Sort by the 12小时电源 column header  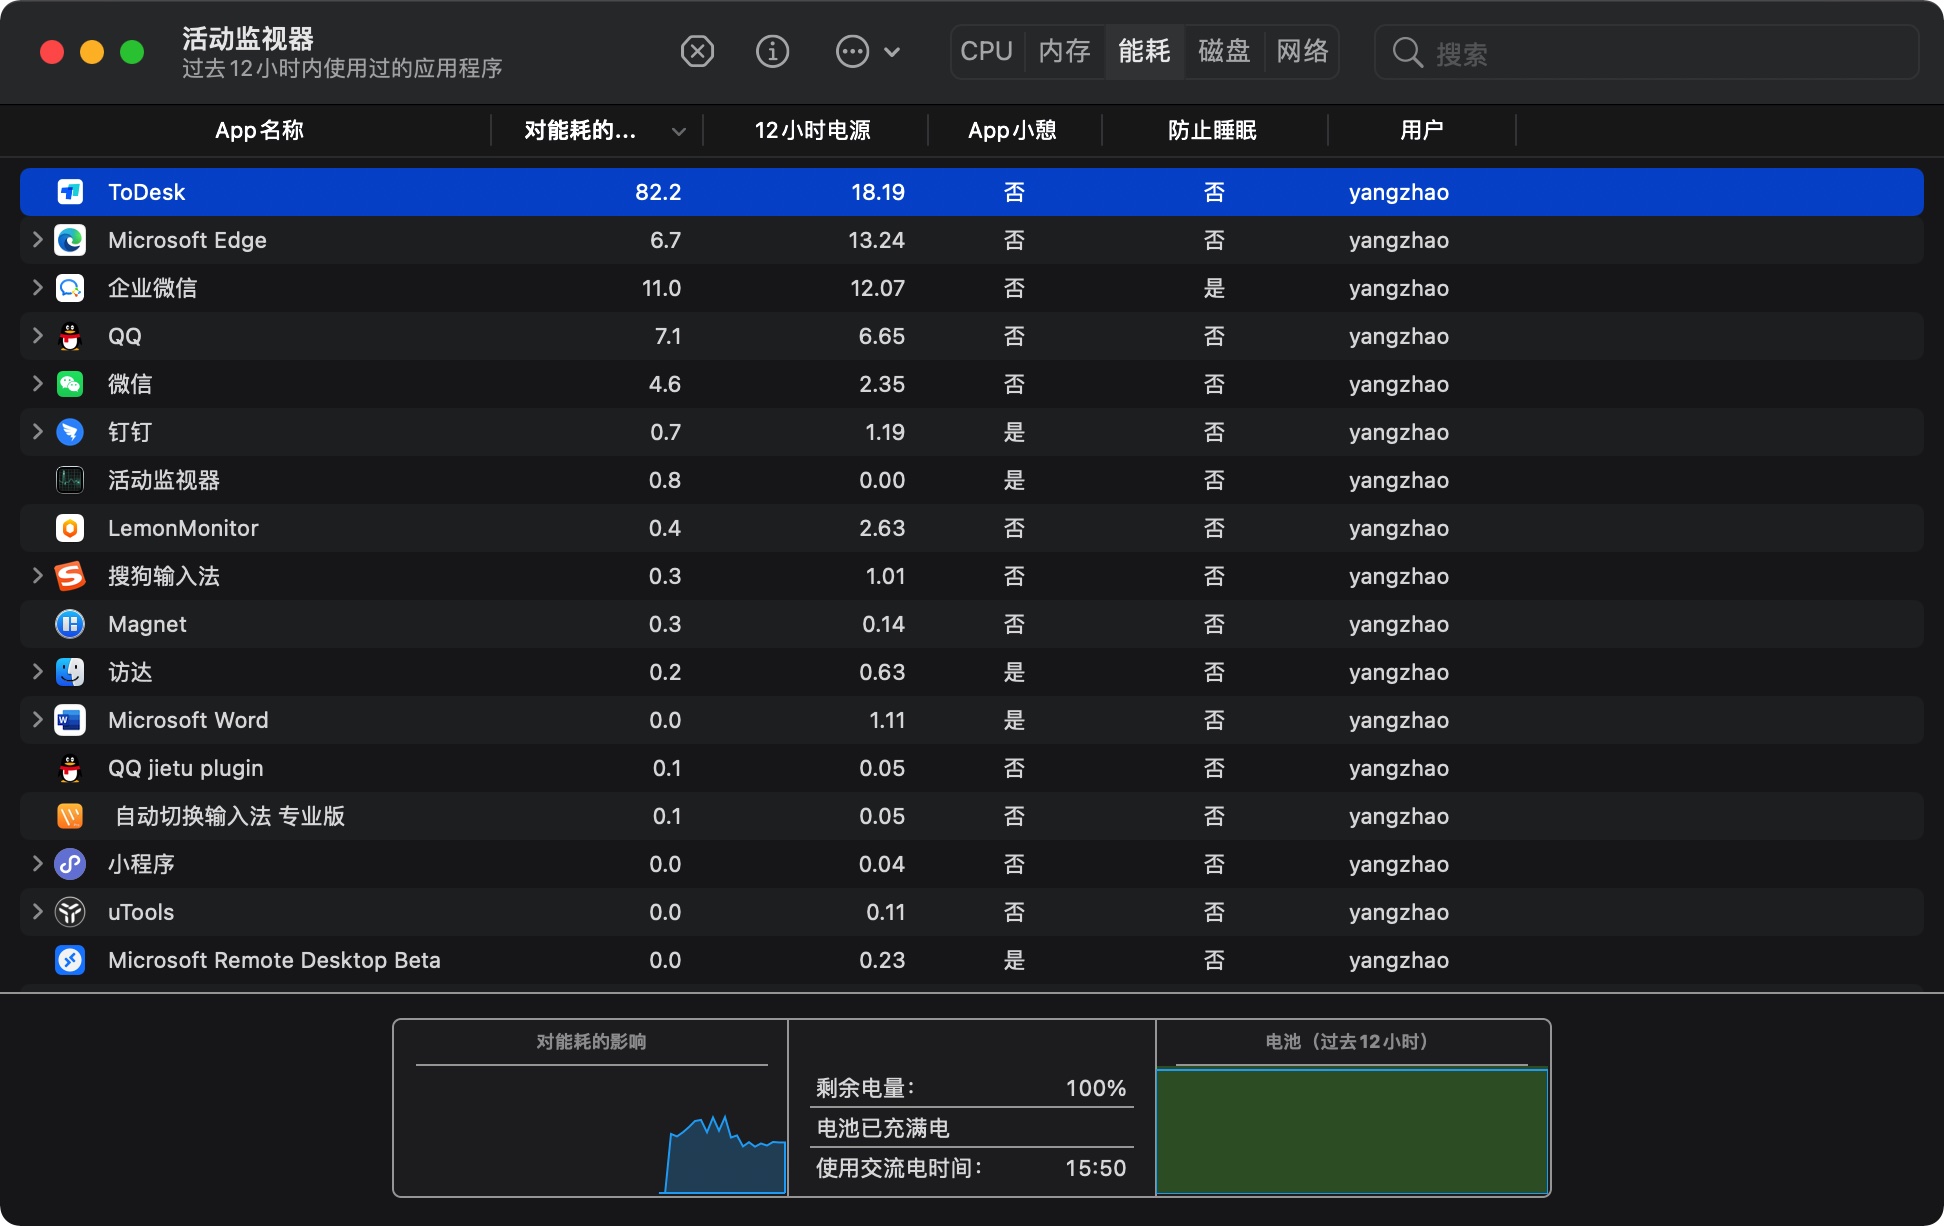[x=812, y=130]
